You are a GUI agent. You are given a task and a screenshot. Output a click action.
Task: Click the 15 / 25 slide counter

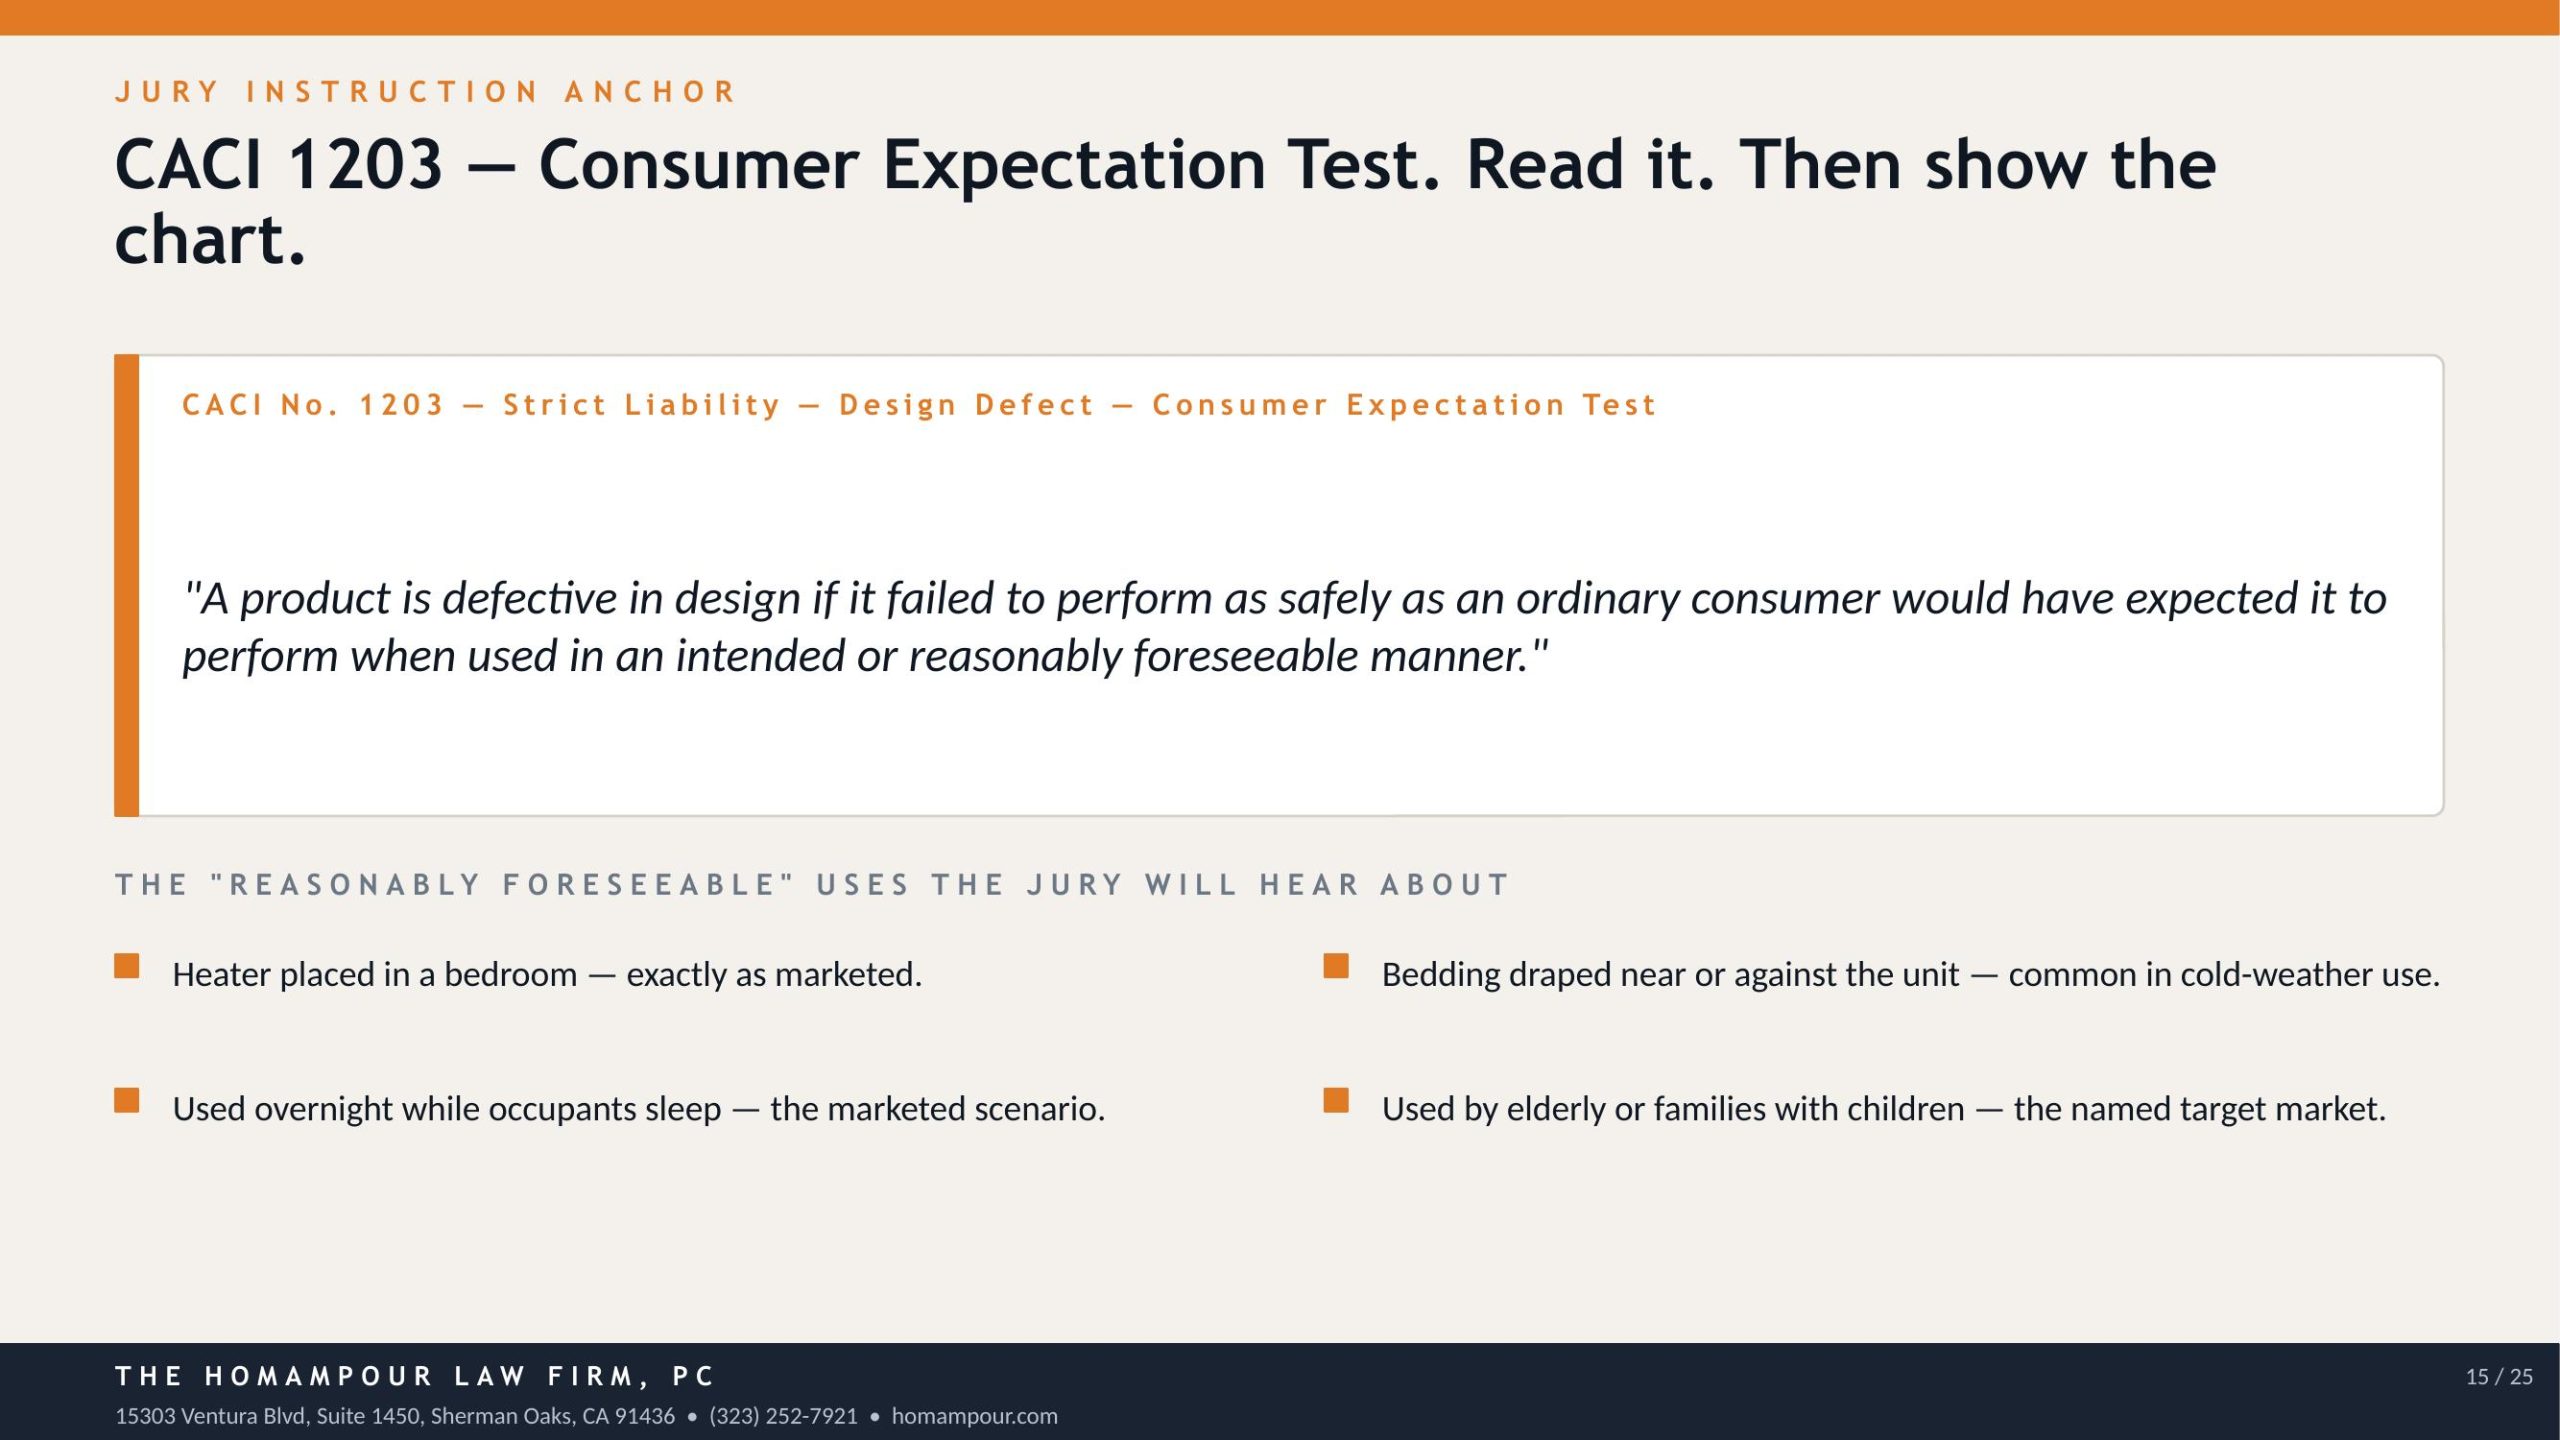click(2499, 1377)
